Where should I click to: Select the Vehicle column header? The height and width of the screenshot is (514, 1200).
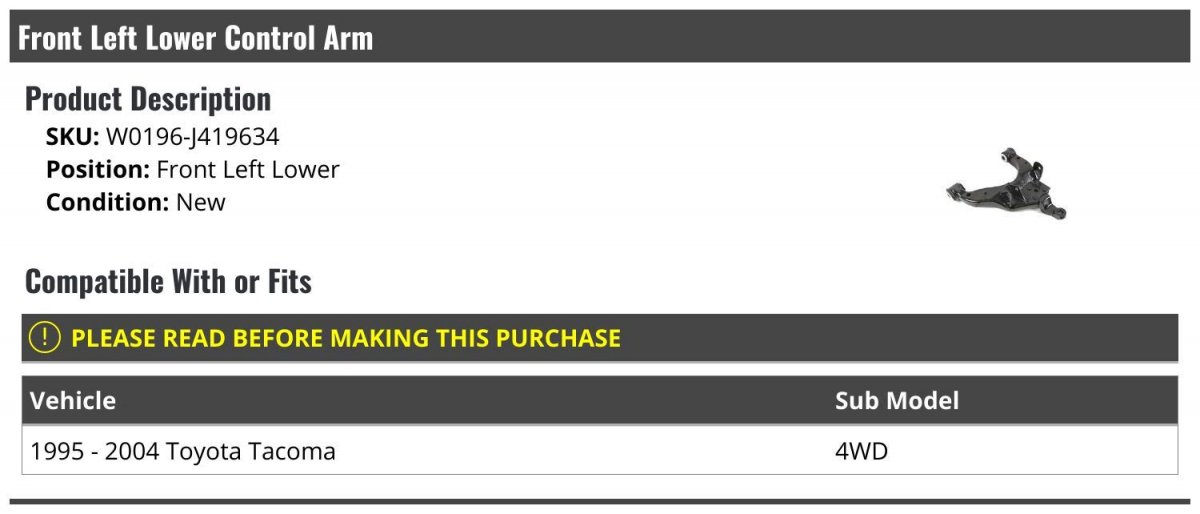coord(73,401)
